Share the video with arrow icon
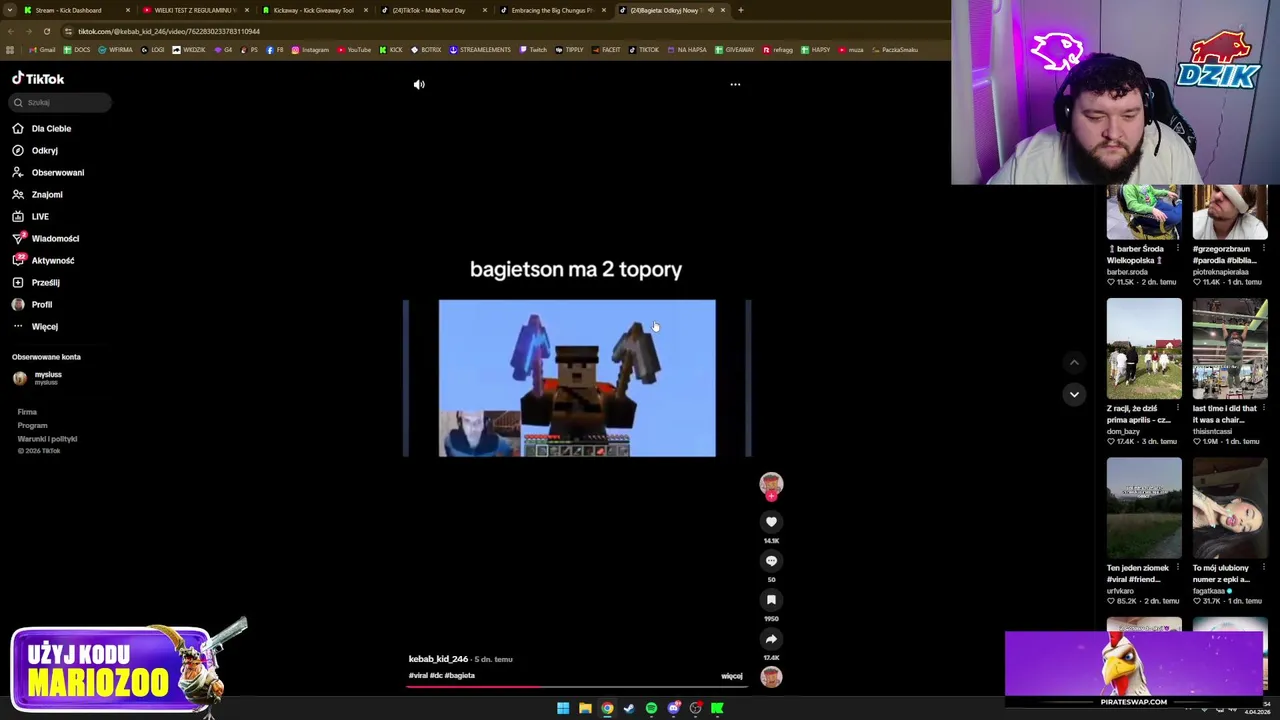This screenshot has height=720, width=1280. tap(771, 638)
